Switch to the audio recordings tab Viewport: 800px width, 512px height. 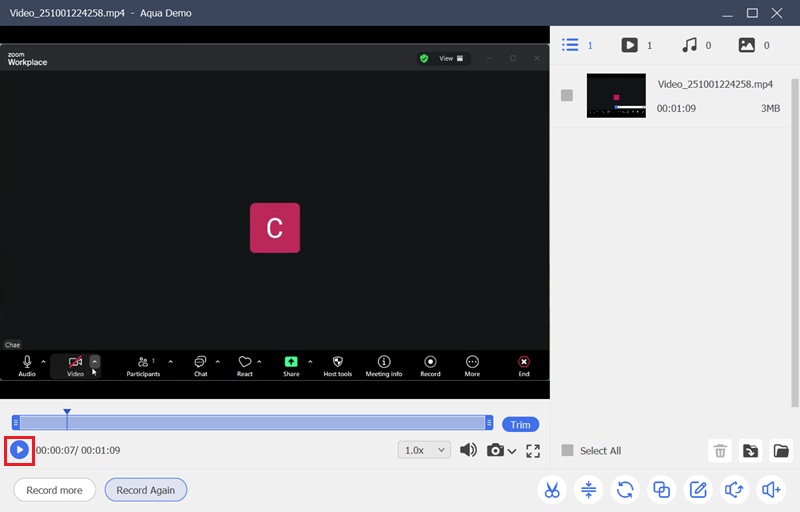click(689, 45)
